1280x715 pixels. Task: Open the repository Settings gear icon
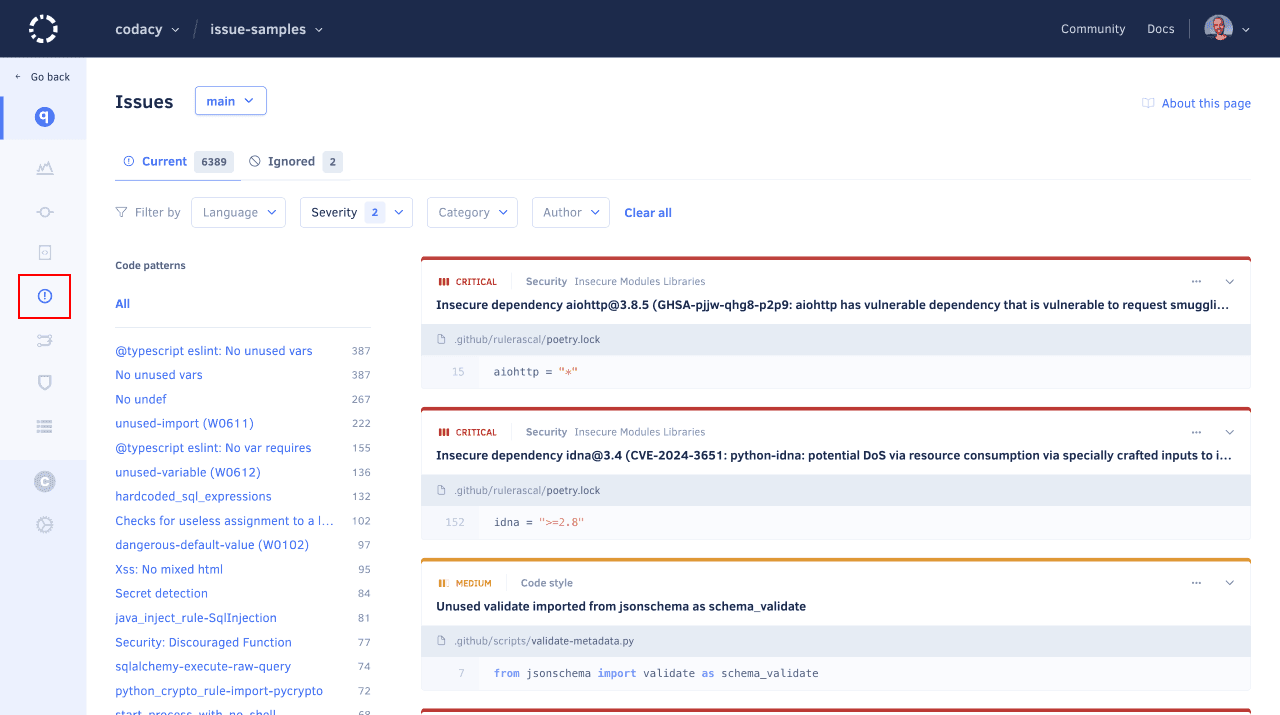tap(44, 524)
